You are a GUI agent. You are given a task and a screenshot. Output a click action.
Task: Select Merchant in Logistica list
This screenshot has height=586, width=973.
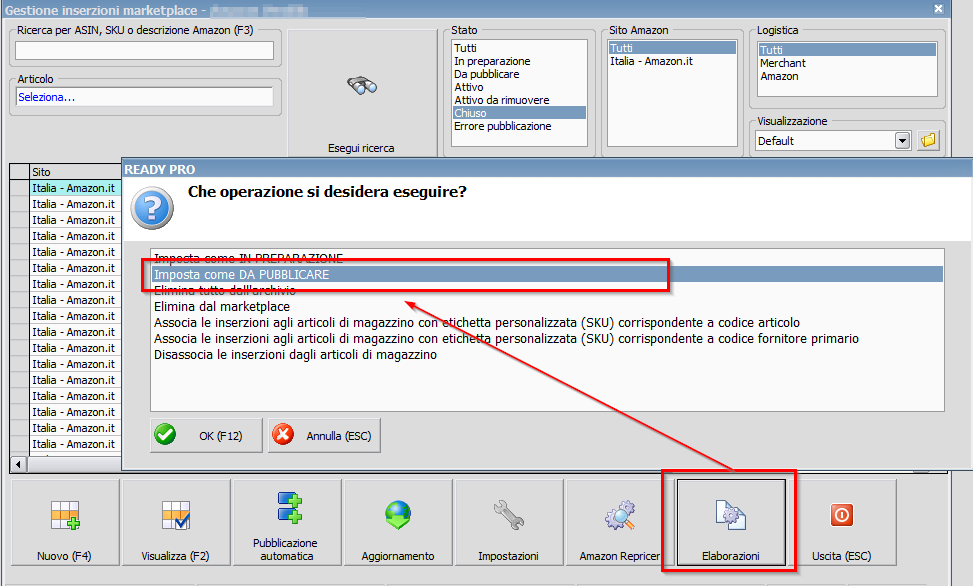[847, 63]
